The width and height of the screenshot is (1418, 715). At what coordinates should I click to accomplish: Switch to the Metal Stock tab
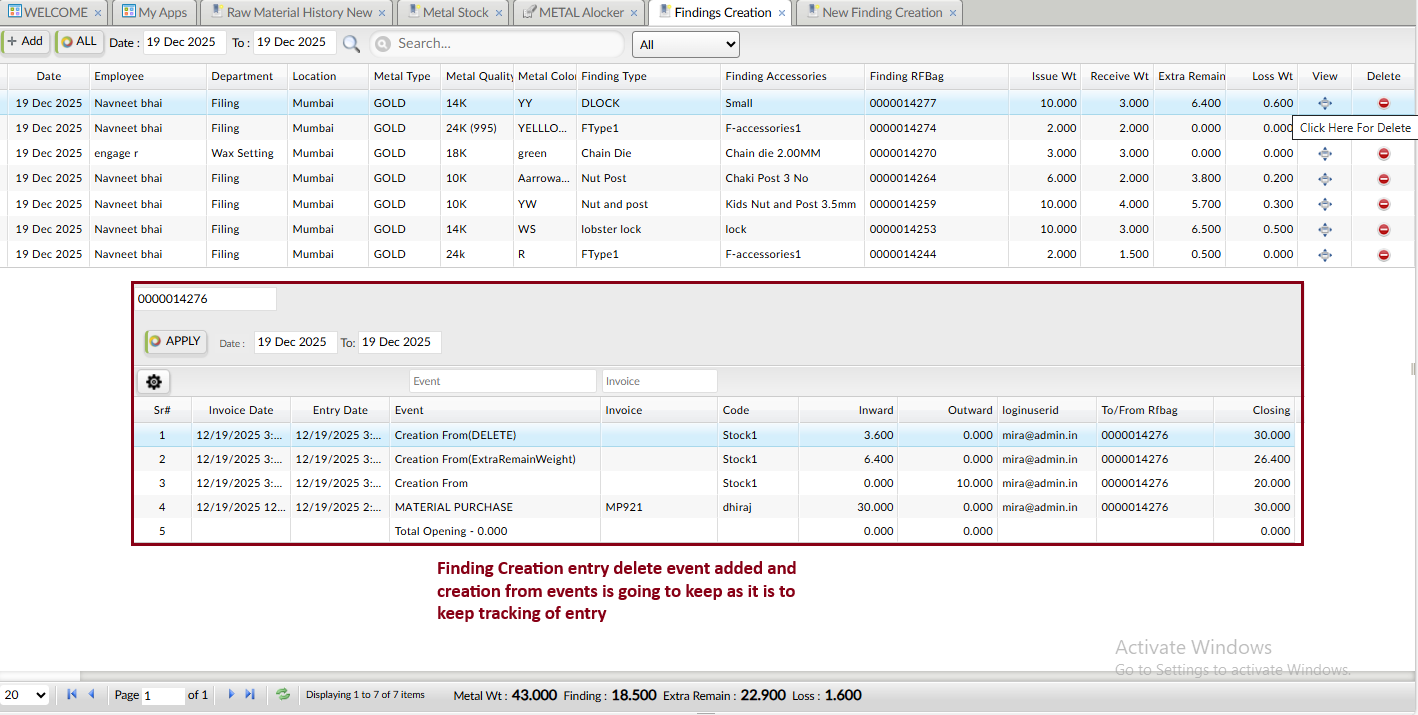(x=455, y=13)
